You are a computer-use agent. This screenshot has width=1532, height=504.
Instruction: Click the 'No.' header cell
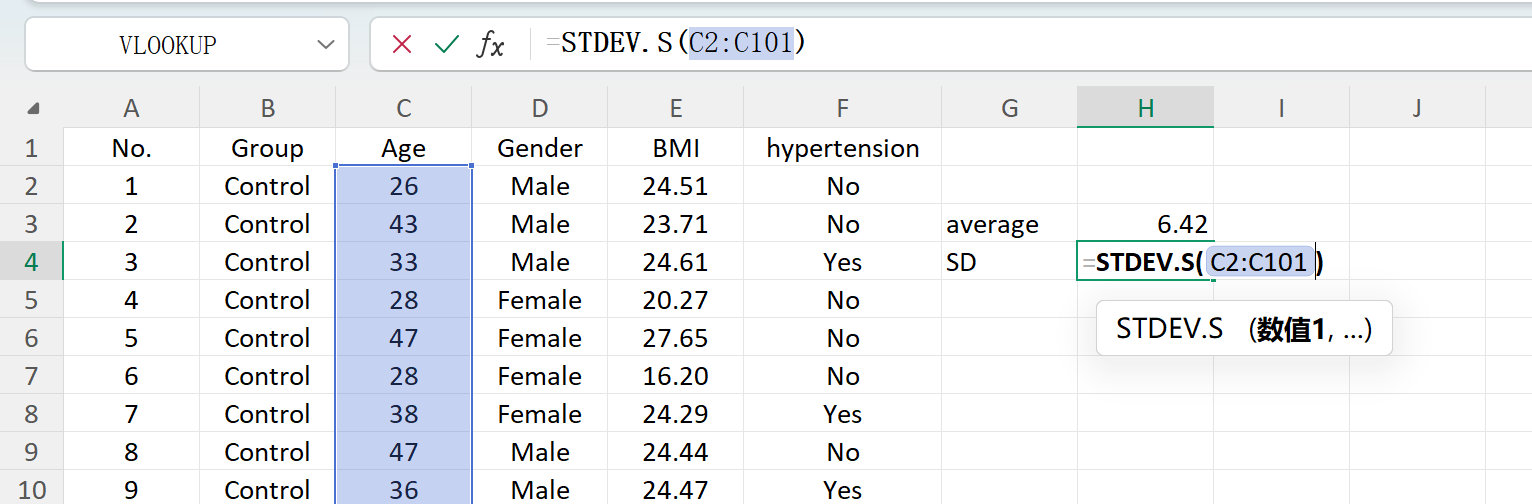click(132, 148)
